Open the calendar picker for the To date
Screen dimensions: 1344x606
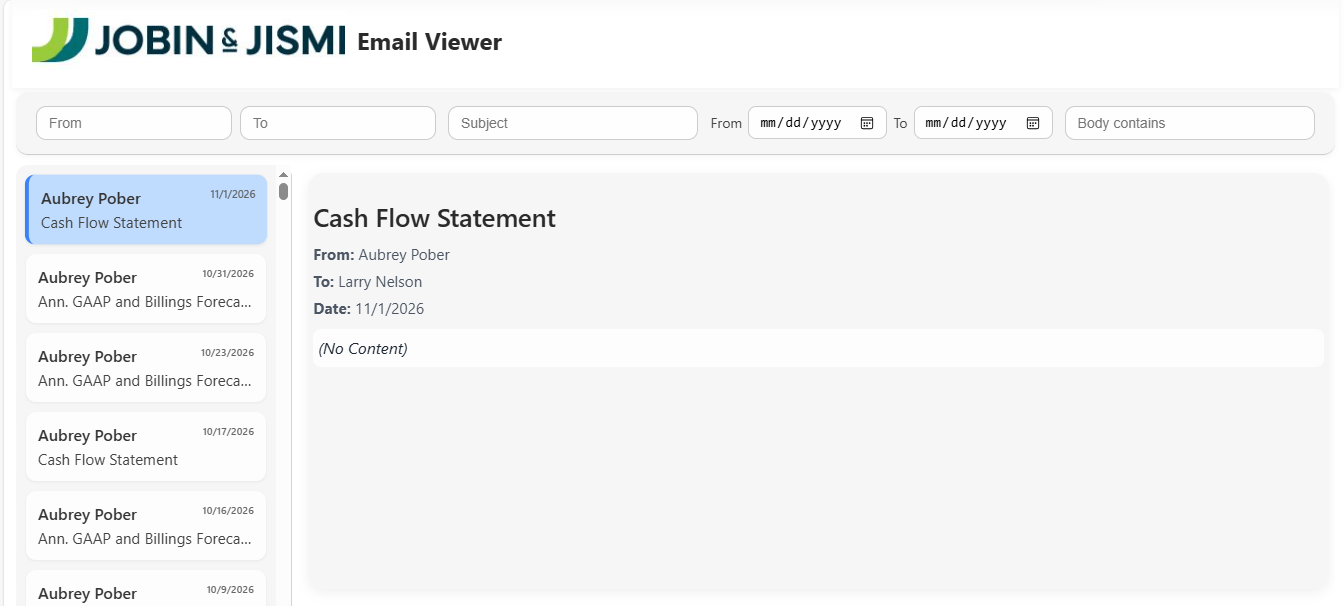click(x=1032, y=122)
